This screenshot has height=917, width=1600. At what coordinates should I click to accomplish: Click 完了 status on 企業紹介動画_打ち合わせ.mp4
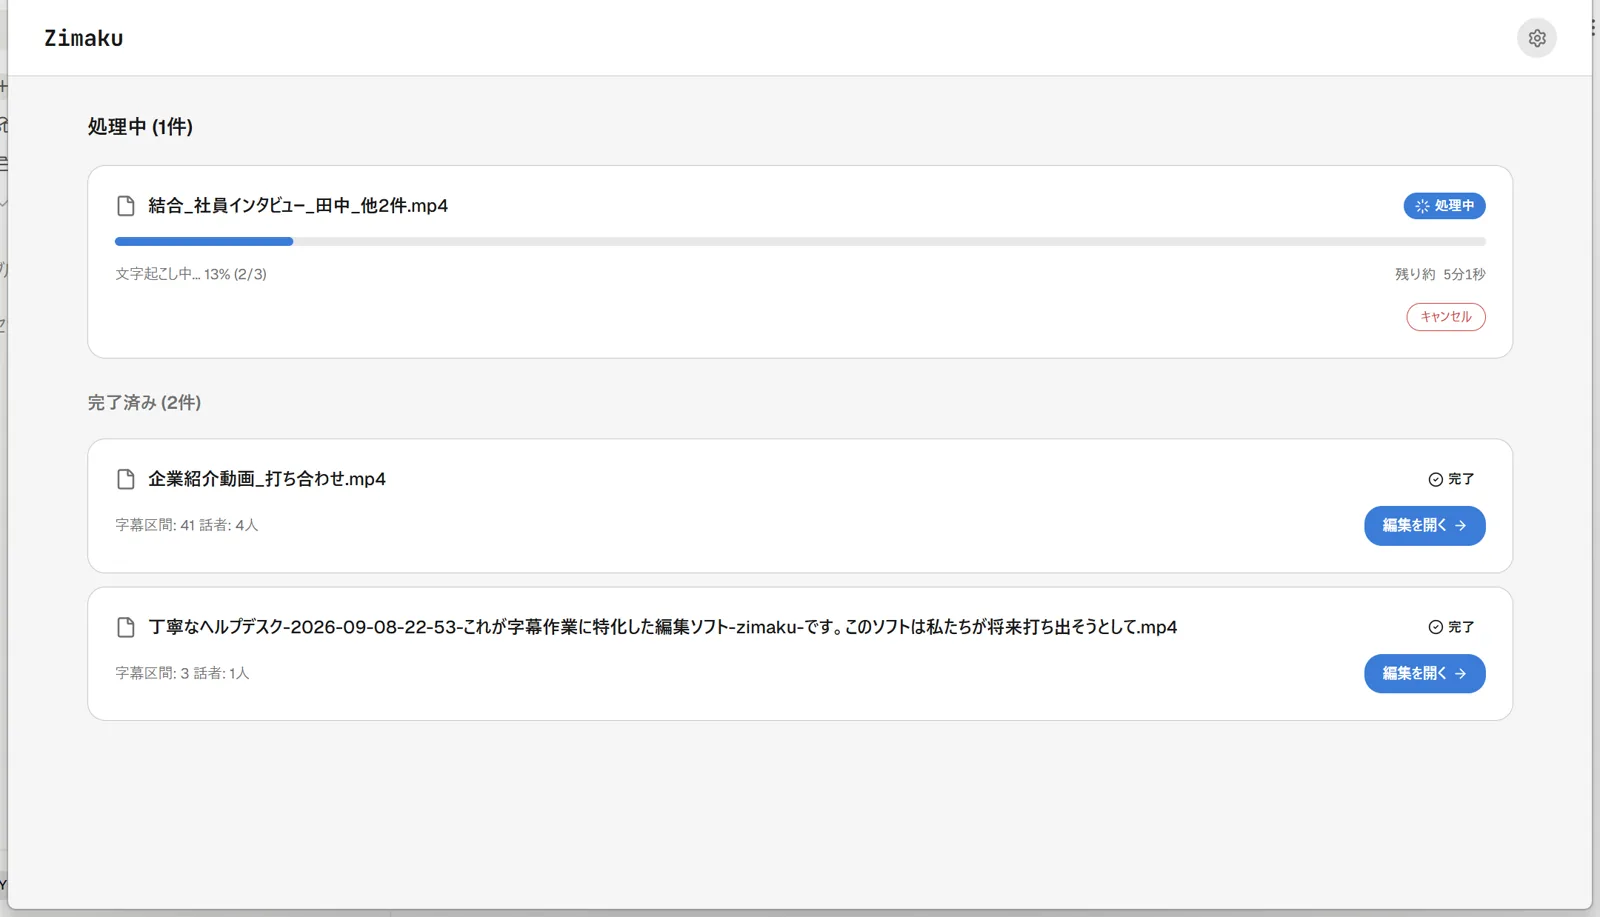[1451, 479]
